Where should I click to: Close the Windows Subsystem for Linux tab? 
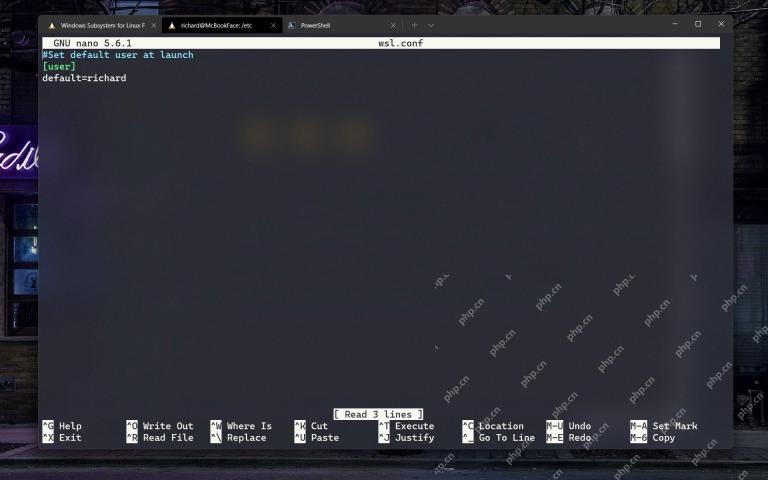pyautogui.click(x=153, y=25)
